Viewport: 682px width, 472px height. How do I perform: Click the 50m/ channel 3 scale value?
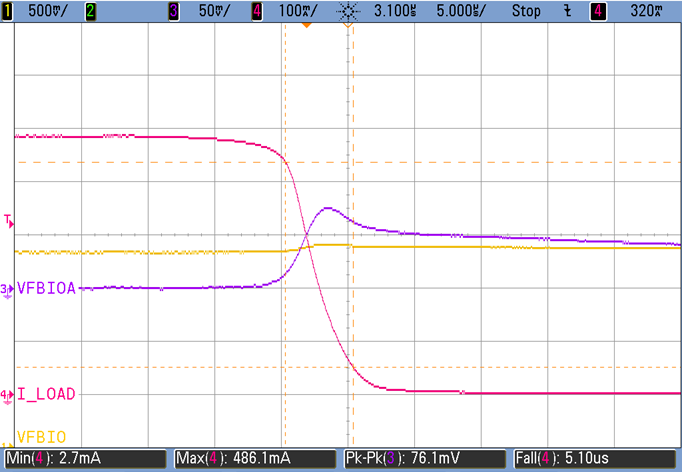214,11
